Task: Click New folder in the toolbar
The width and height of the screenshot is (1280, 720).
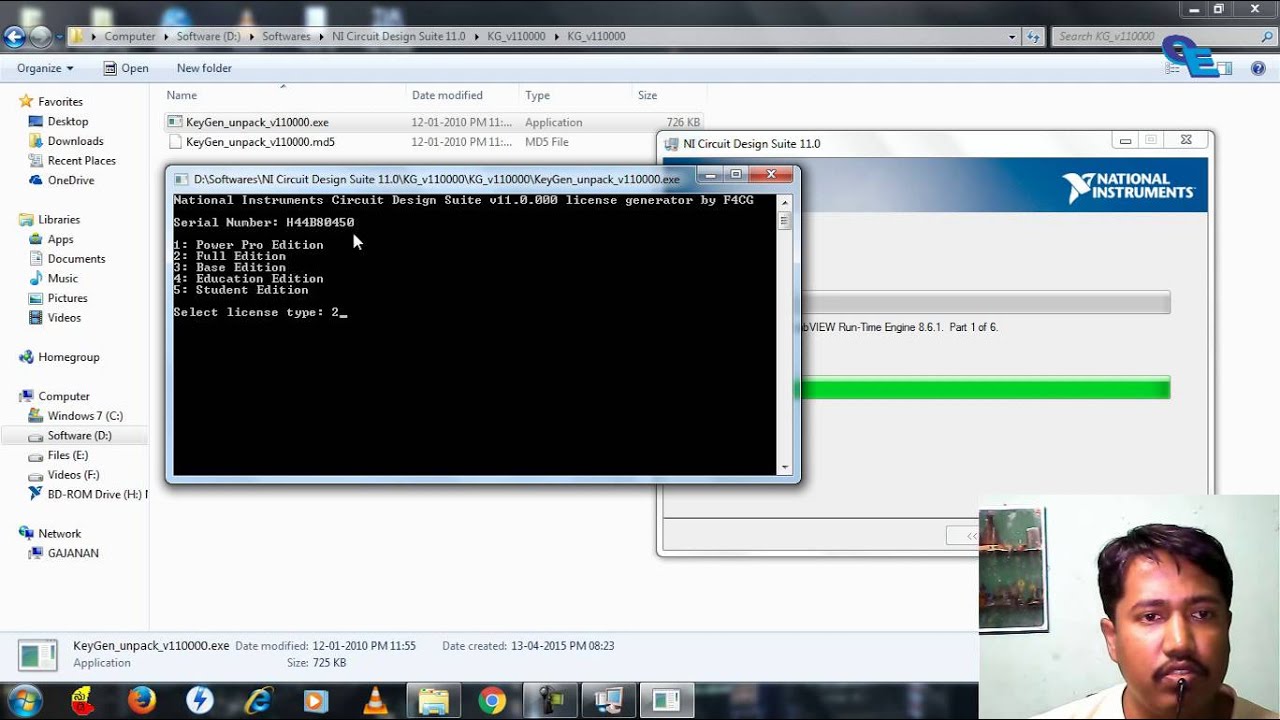Action: tap(204, 68)
